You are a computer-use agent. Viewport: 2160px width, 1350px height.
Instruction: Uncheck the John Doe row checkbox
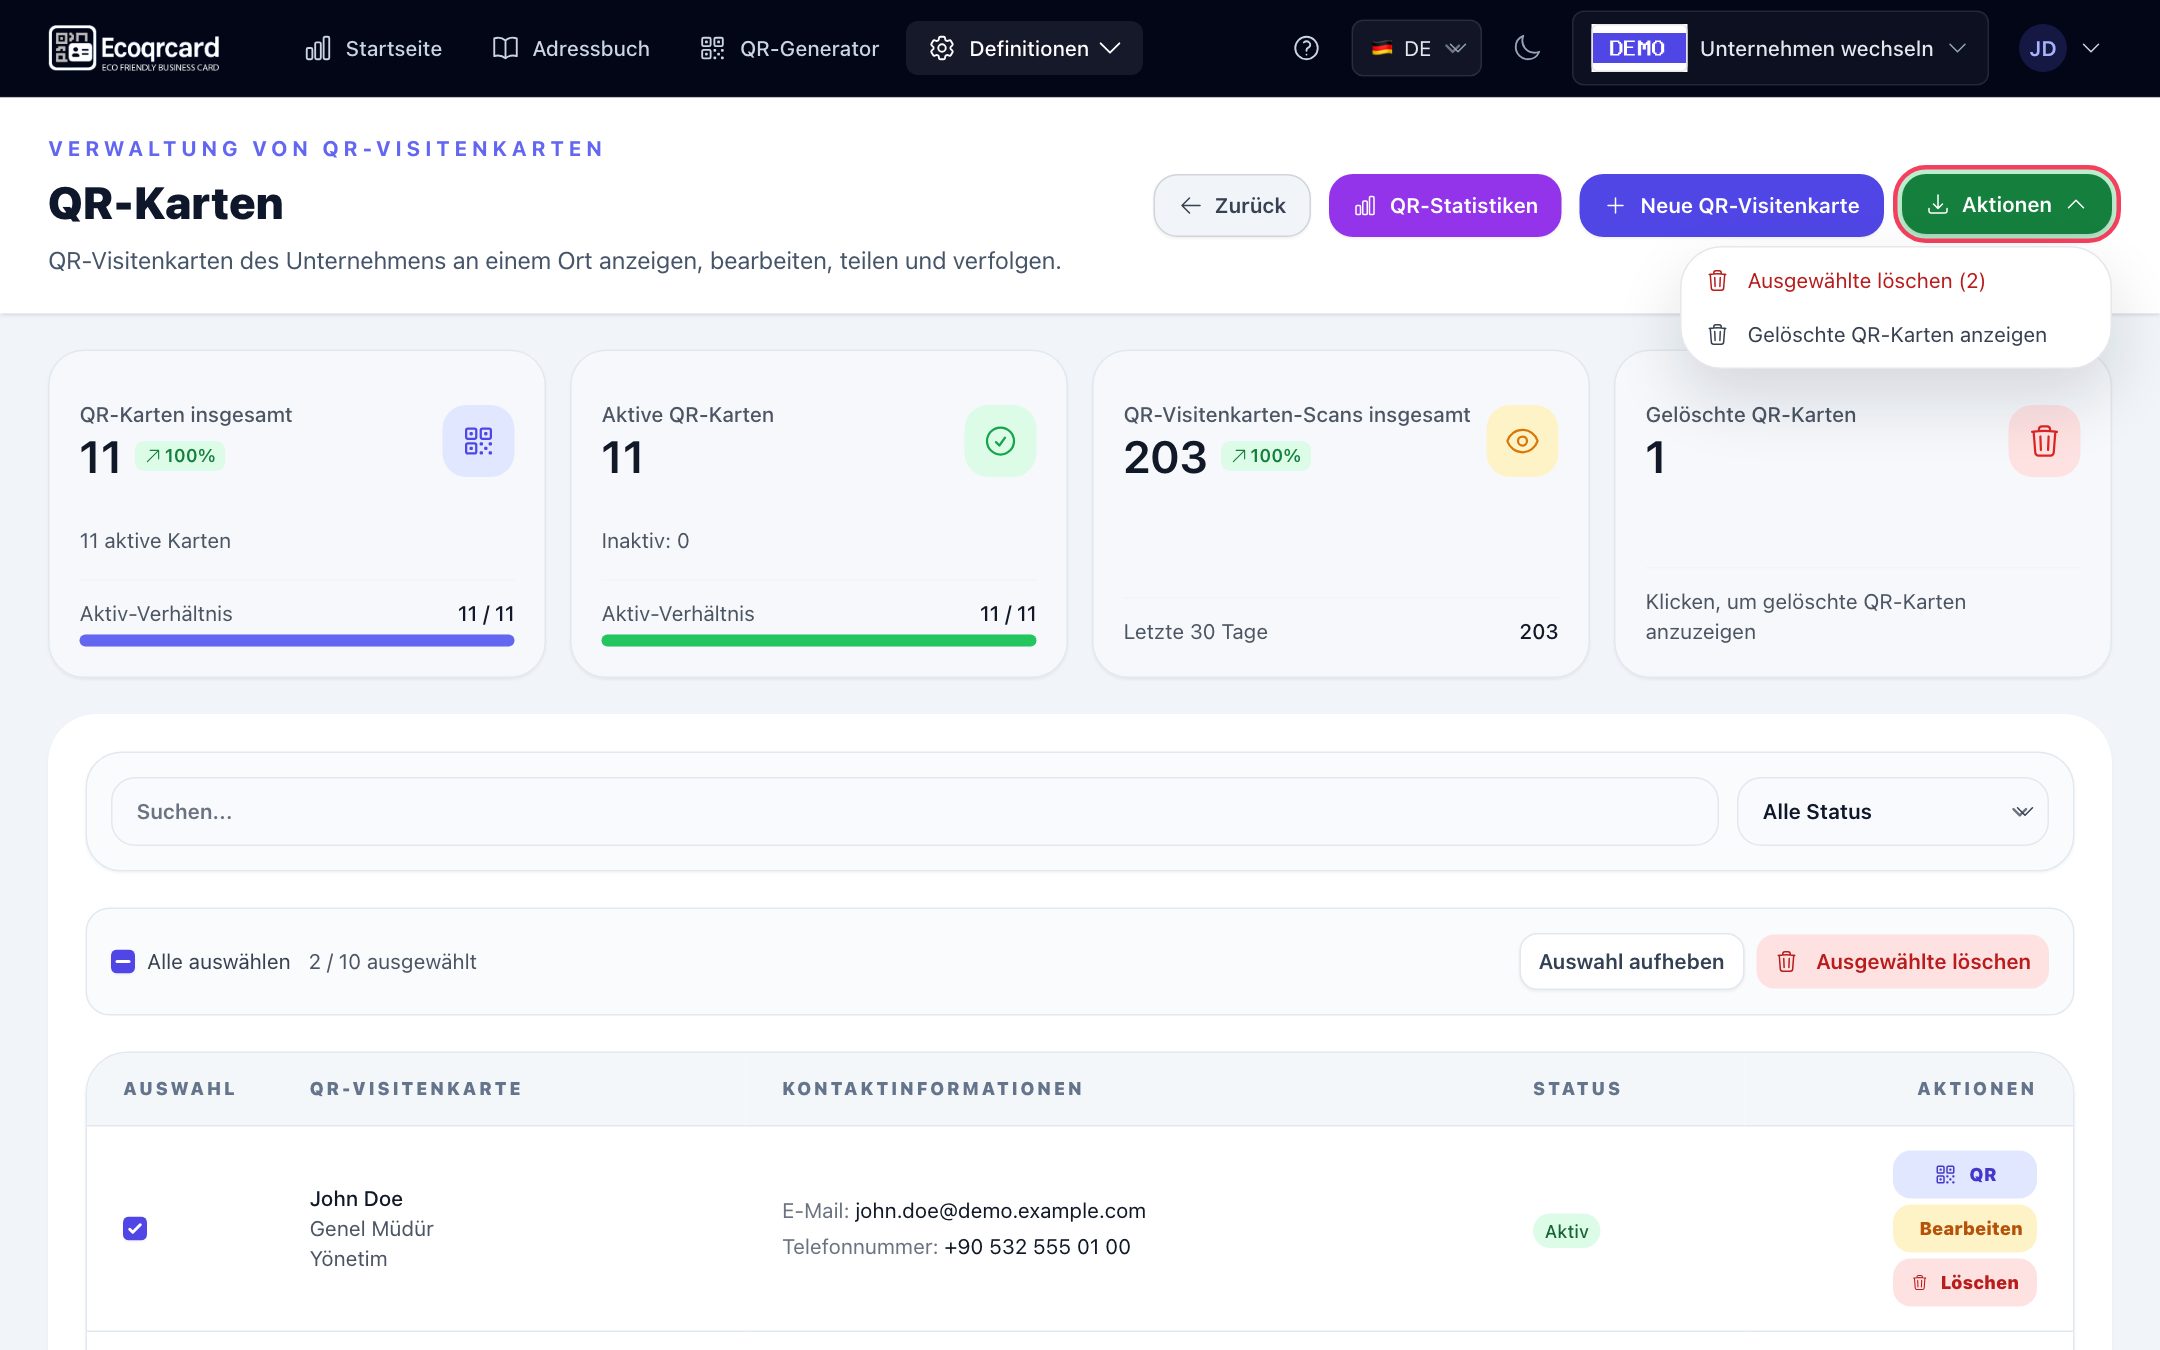click(135, 1229)
